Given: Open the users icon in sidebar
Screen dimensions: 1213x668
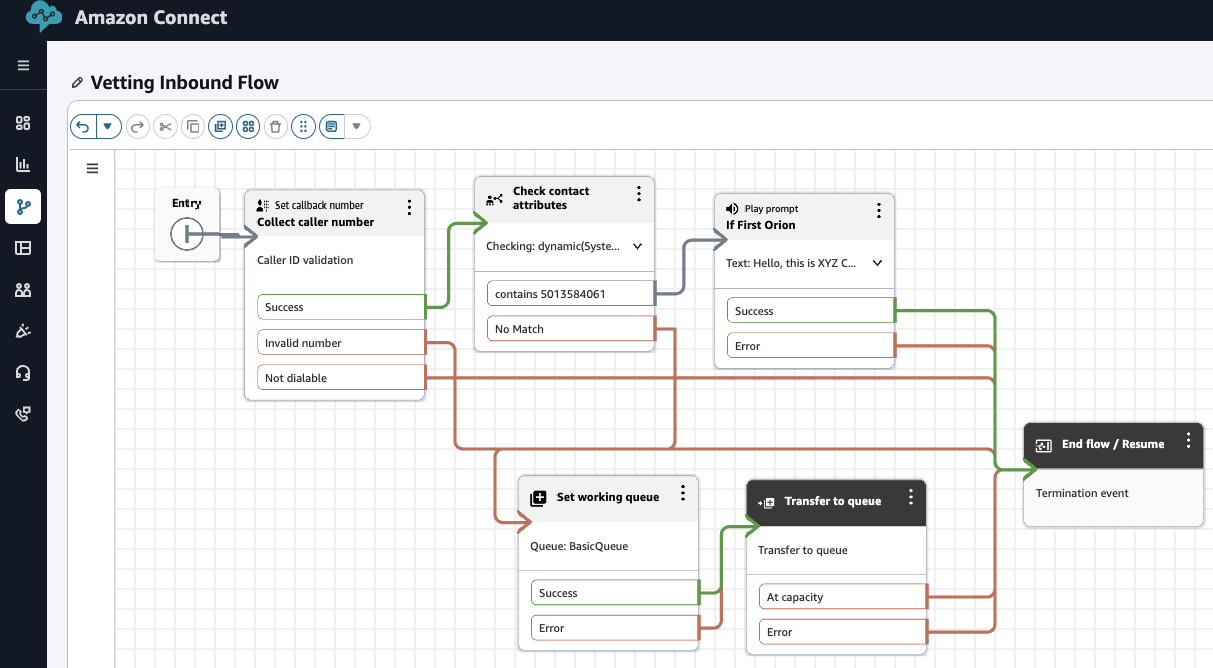Looking at the screenshot, I should pos(23,290).
